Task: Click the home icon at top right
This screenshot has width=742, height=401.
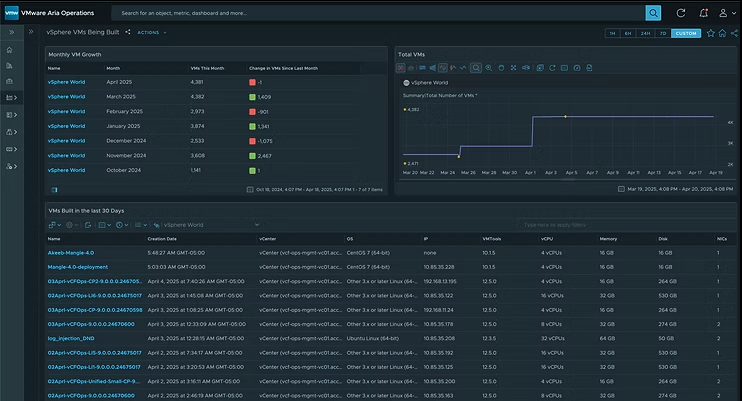Action: (722, 33)
